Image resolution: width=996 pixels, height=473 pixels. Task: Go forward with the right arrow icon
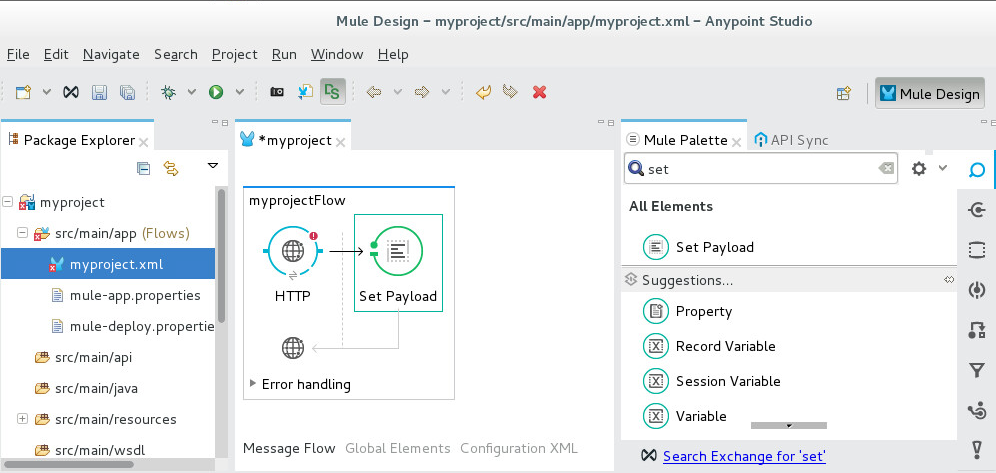422,93
